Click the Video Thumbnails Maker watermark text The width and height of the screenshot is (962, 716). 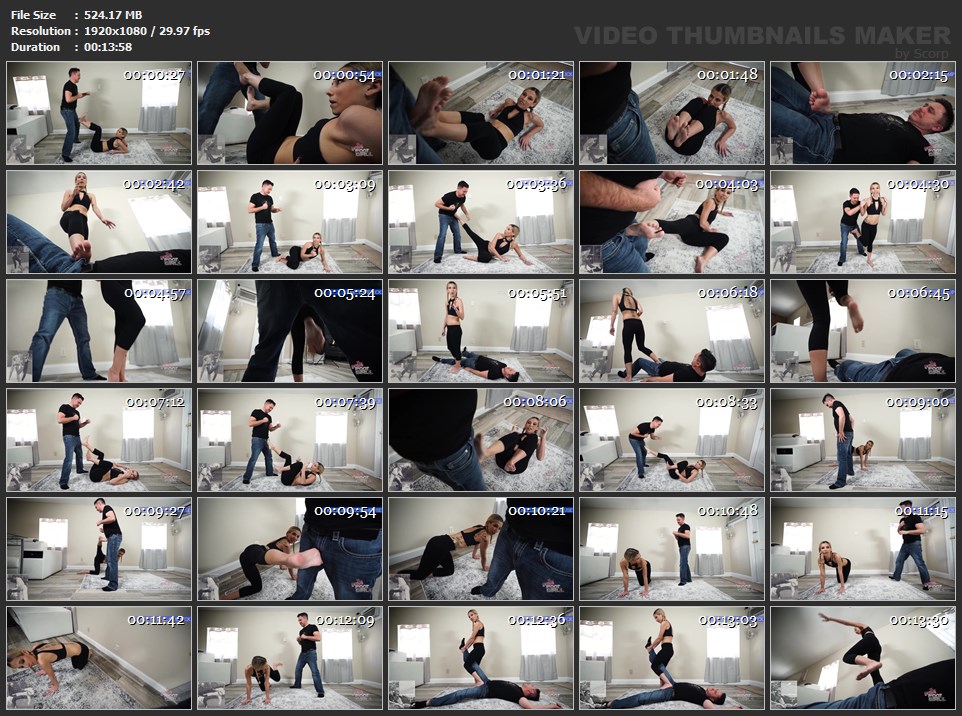tap(763, 36)
